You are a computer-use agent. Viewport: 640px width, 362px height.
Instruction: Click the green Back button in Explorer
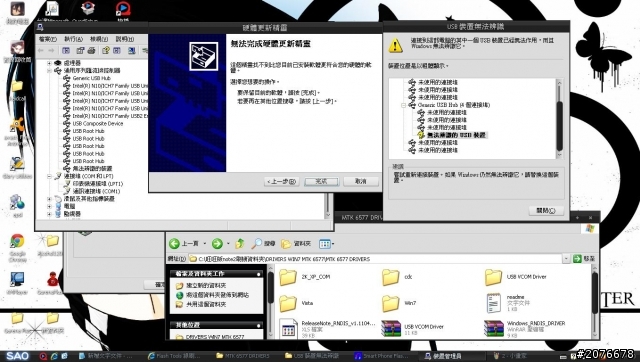coord(174,244)
